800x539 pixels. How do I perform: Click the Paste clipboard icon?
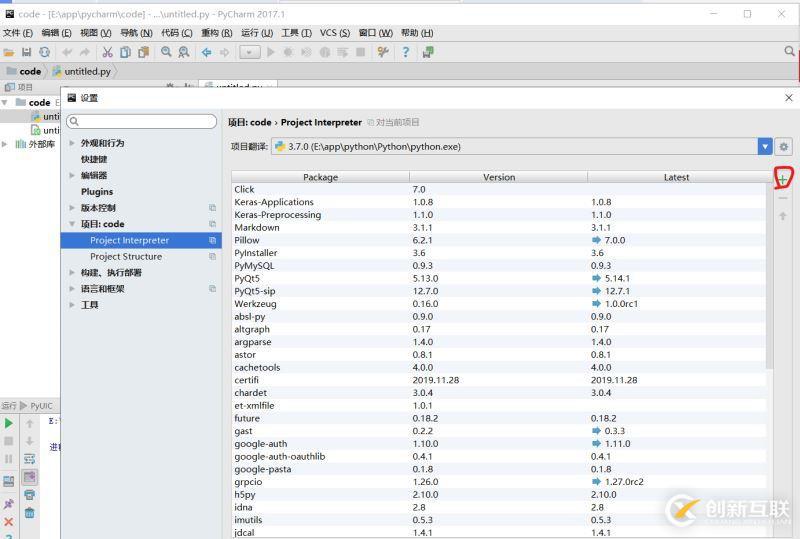click(143, 52)
